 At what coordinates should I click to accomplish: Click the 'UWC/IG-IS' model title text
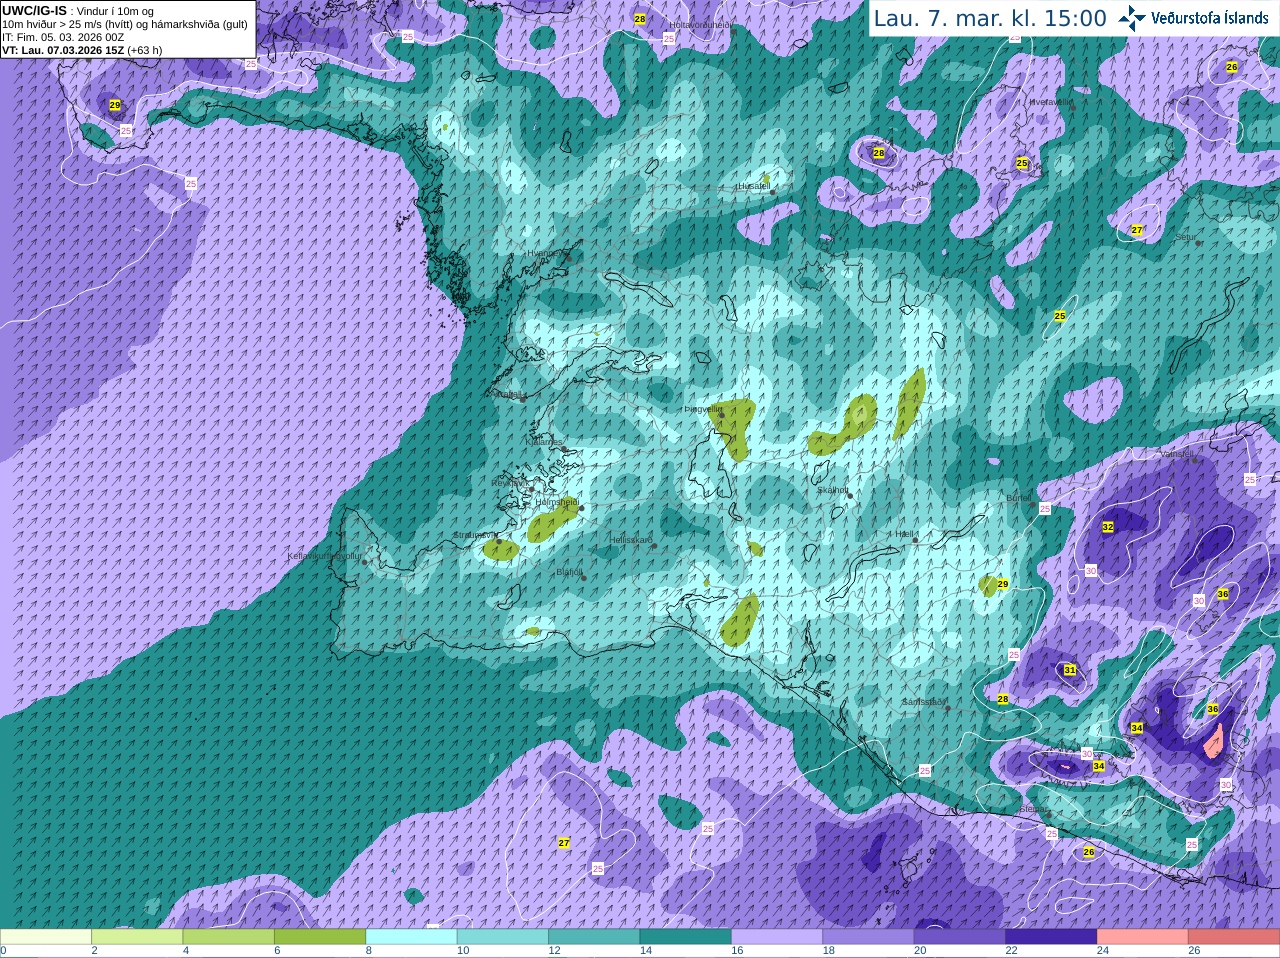[34, 10]
